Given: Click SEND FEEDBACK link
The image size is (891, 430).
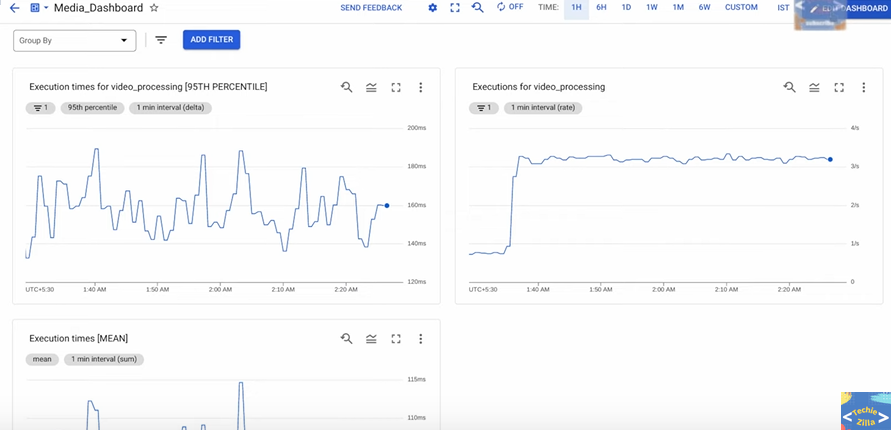Looking at the screenshot, I should point(371,7).
